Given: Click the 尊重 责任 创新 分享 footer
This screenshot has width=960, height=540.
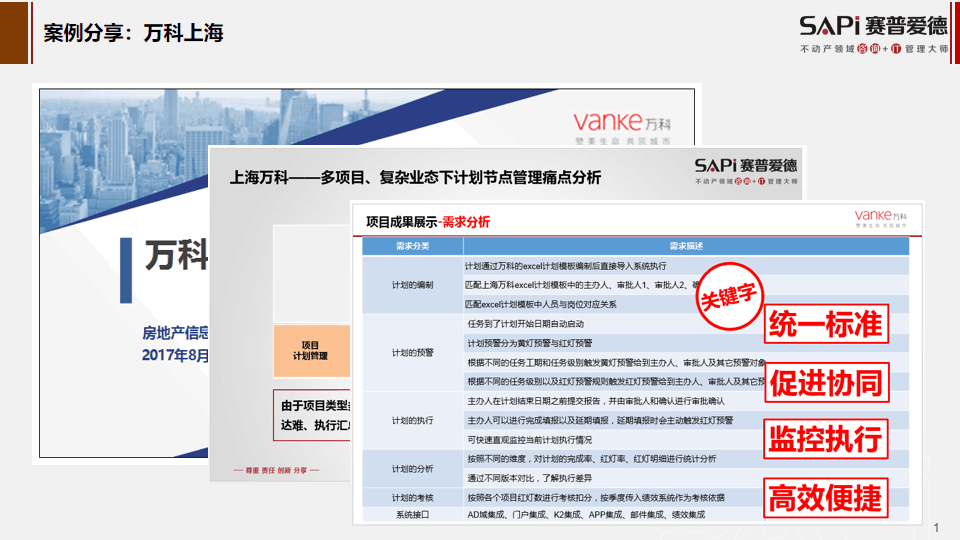Looking at the screenshot, I should click(276, 470).
